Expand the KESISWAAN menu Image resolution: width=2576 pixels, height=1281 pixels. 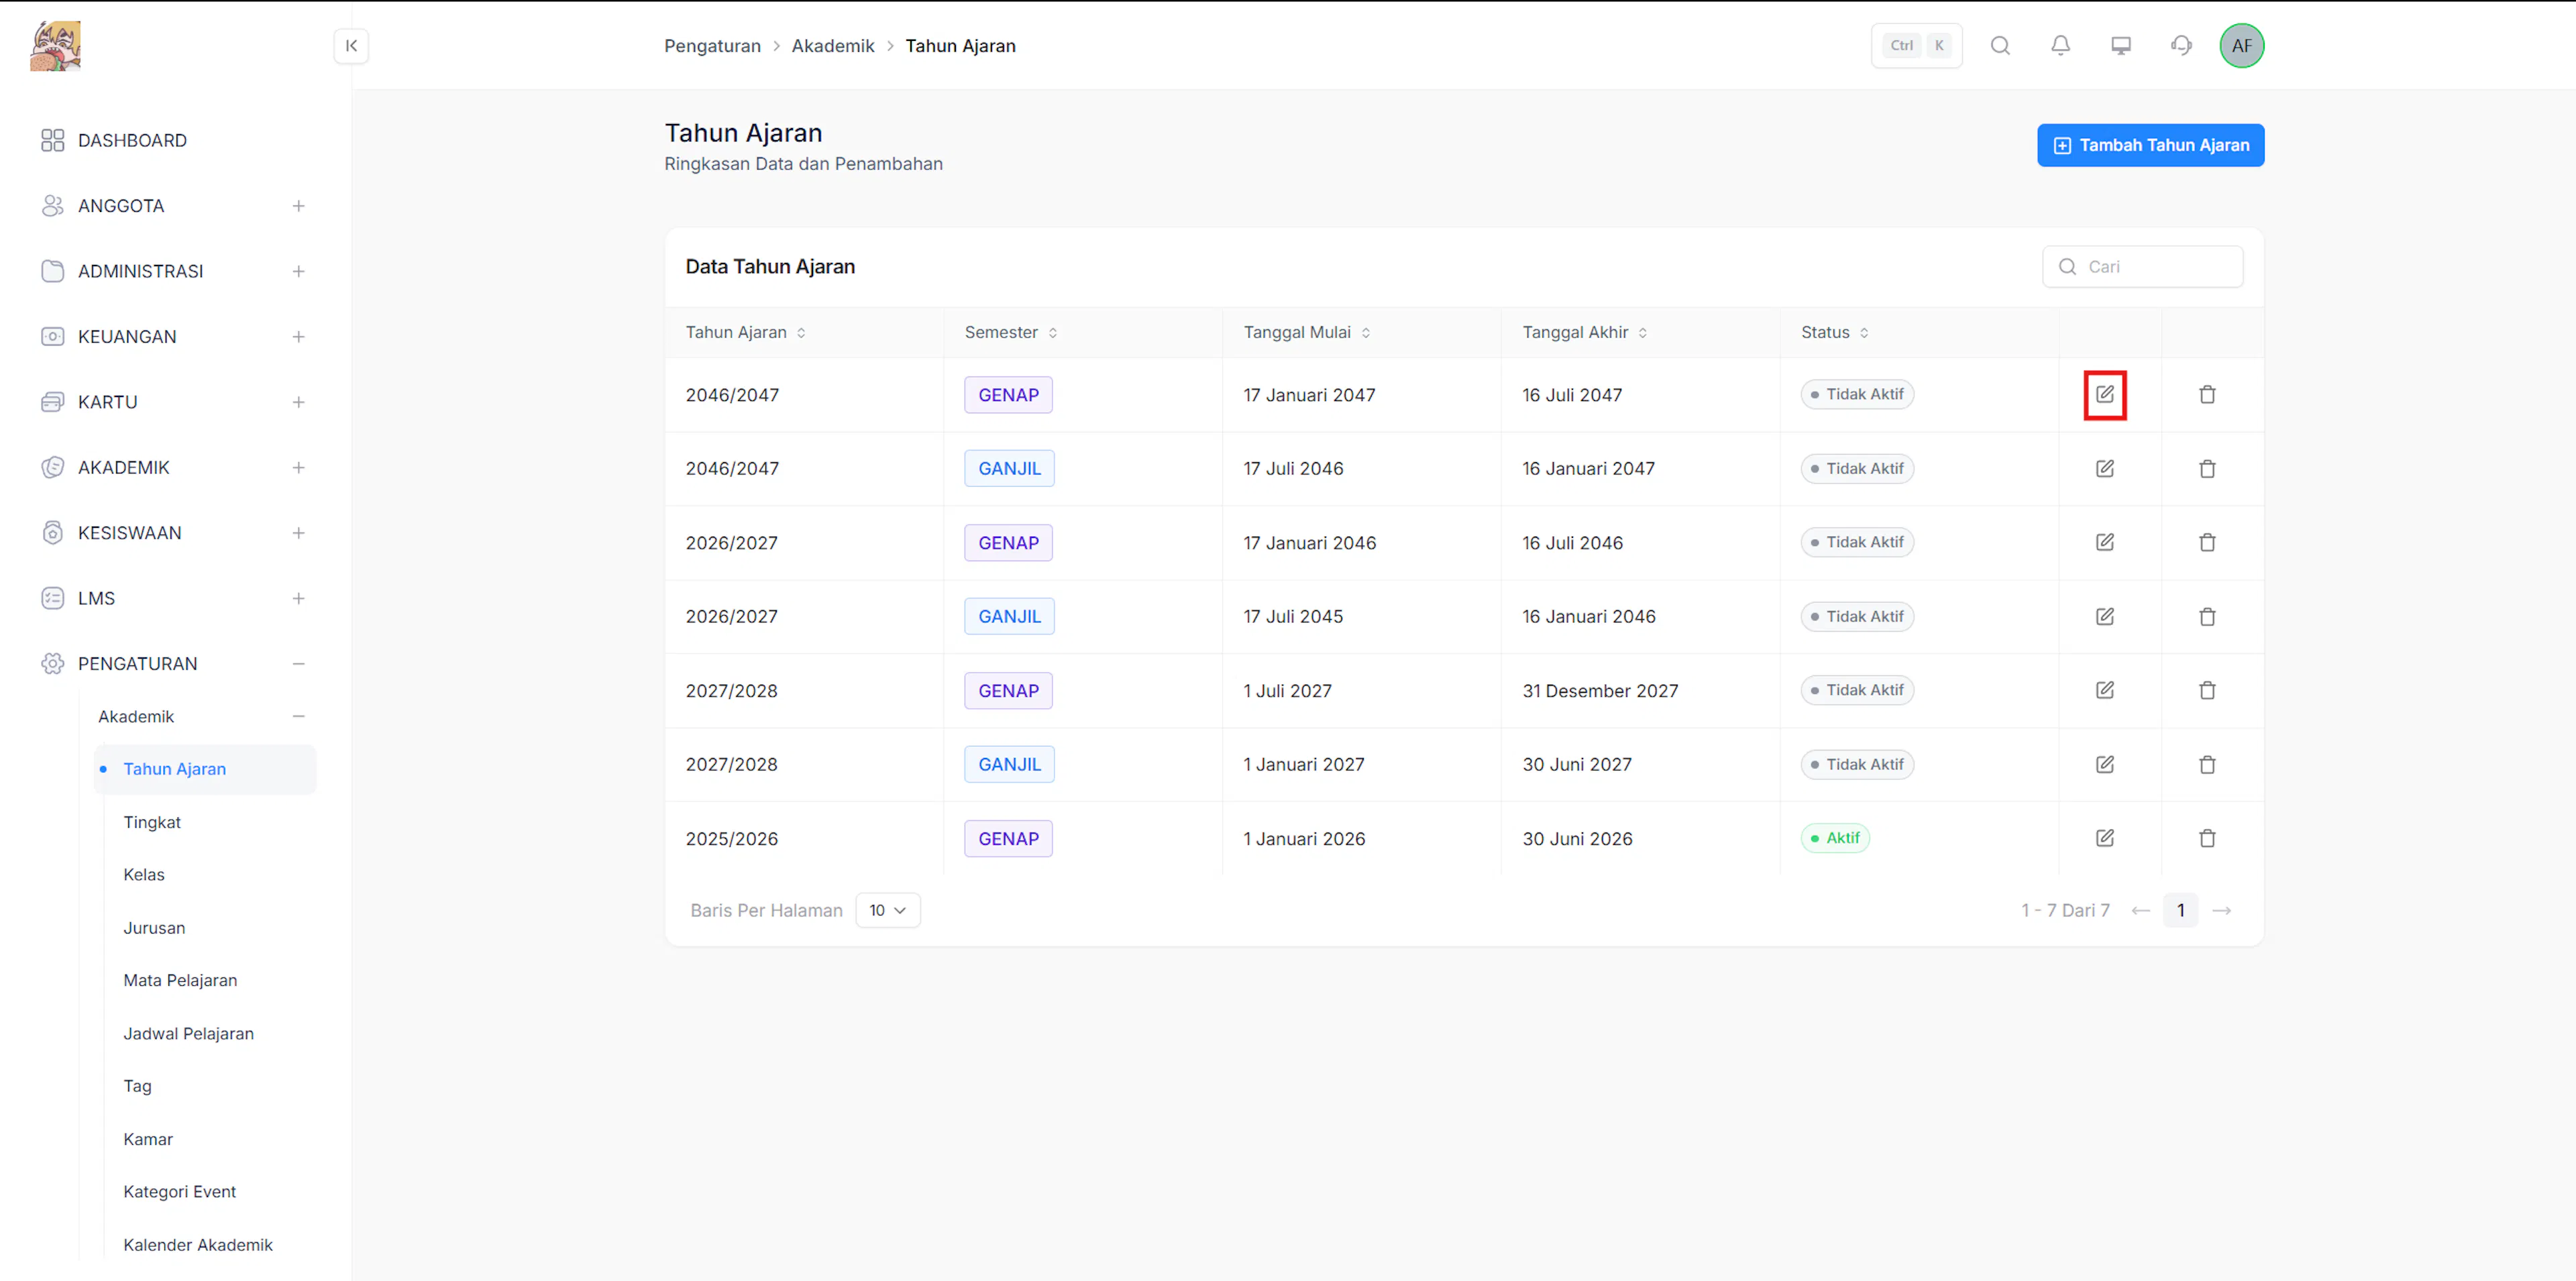pos(298,533)
